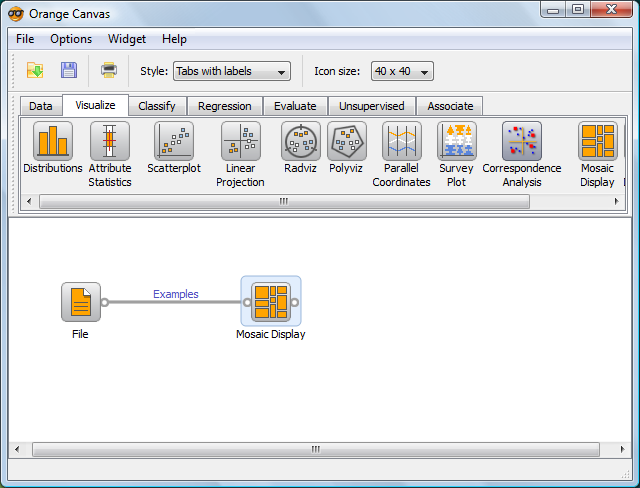This screenshot has height=488, width=640.
Task: Switch to the Unsupervised tab
Action: coord(371,106)
